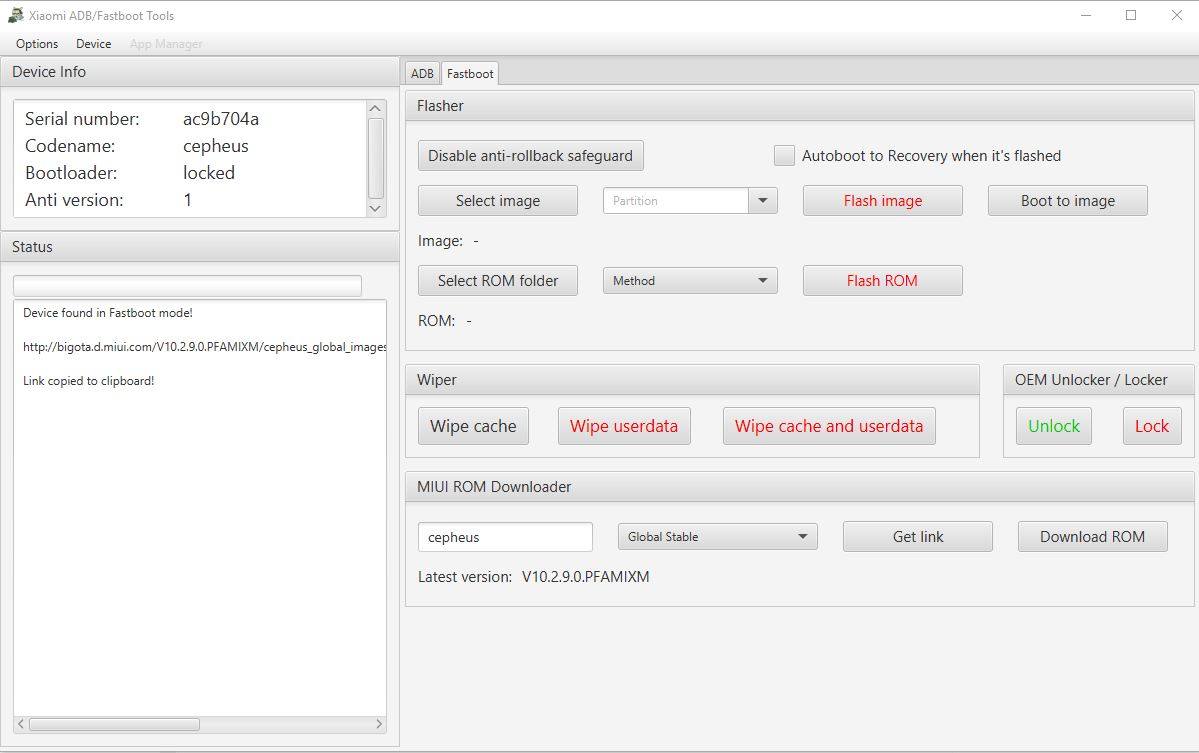Viewport: 1199px width, 753px height.
Task: Expand the Partition combo box arrow
Action: point(762,200)
